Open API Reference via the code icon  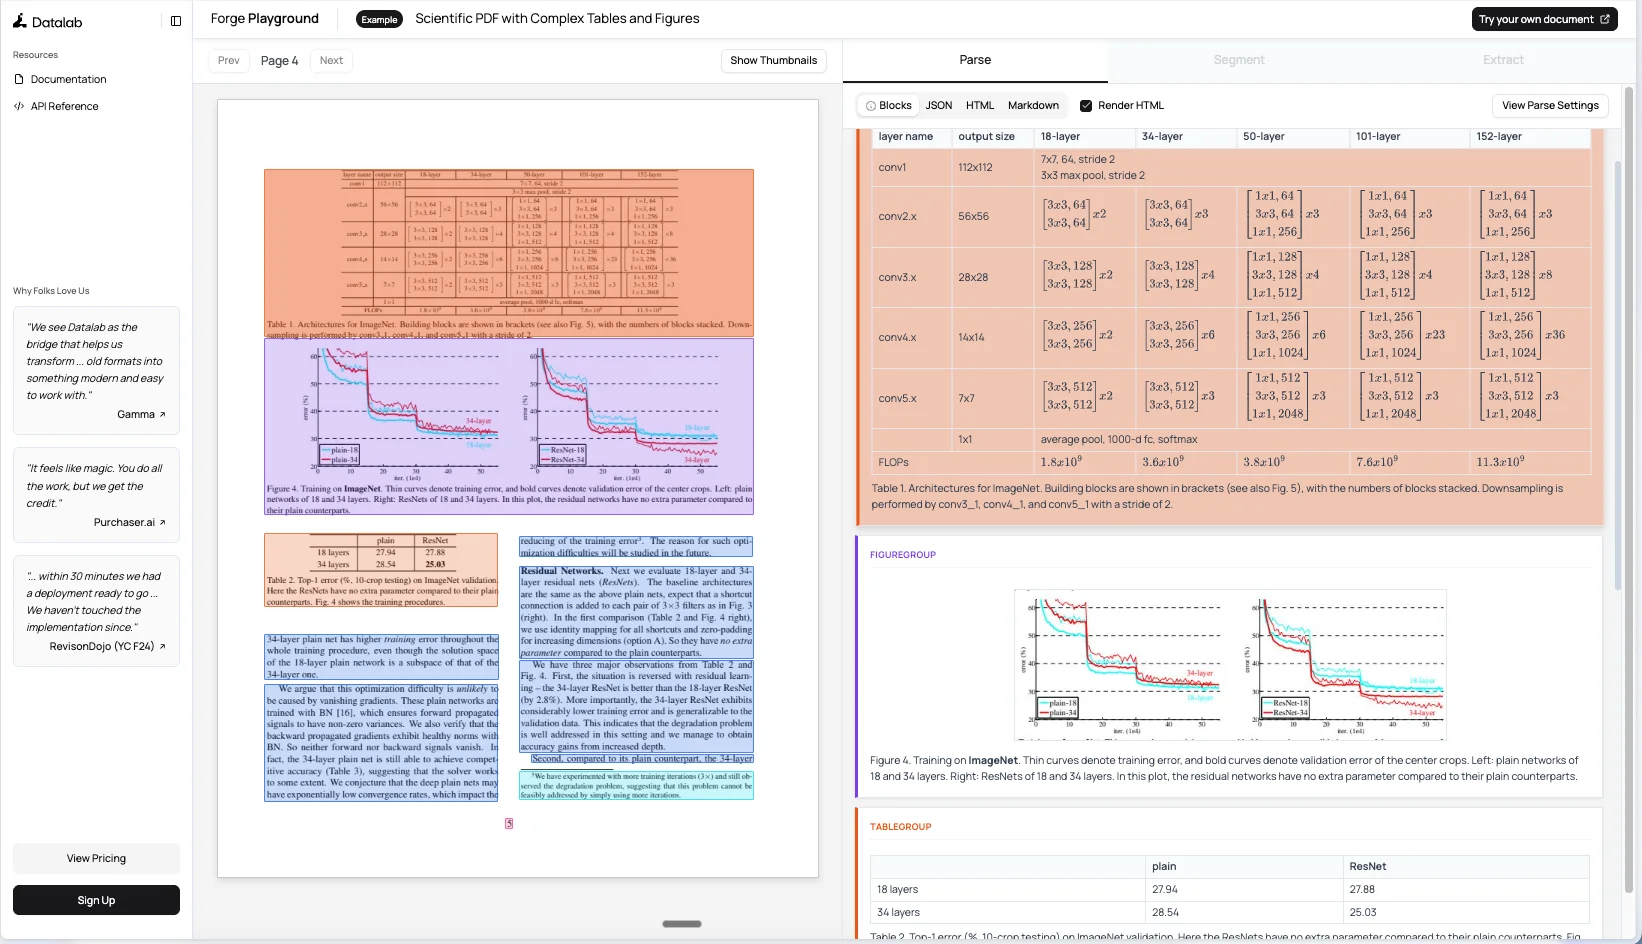(17, 105)
